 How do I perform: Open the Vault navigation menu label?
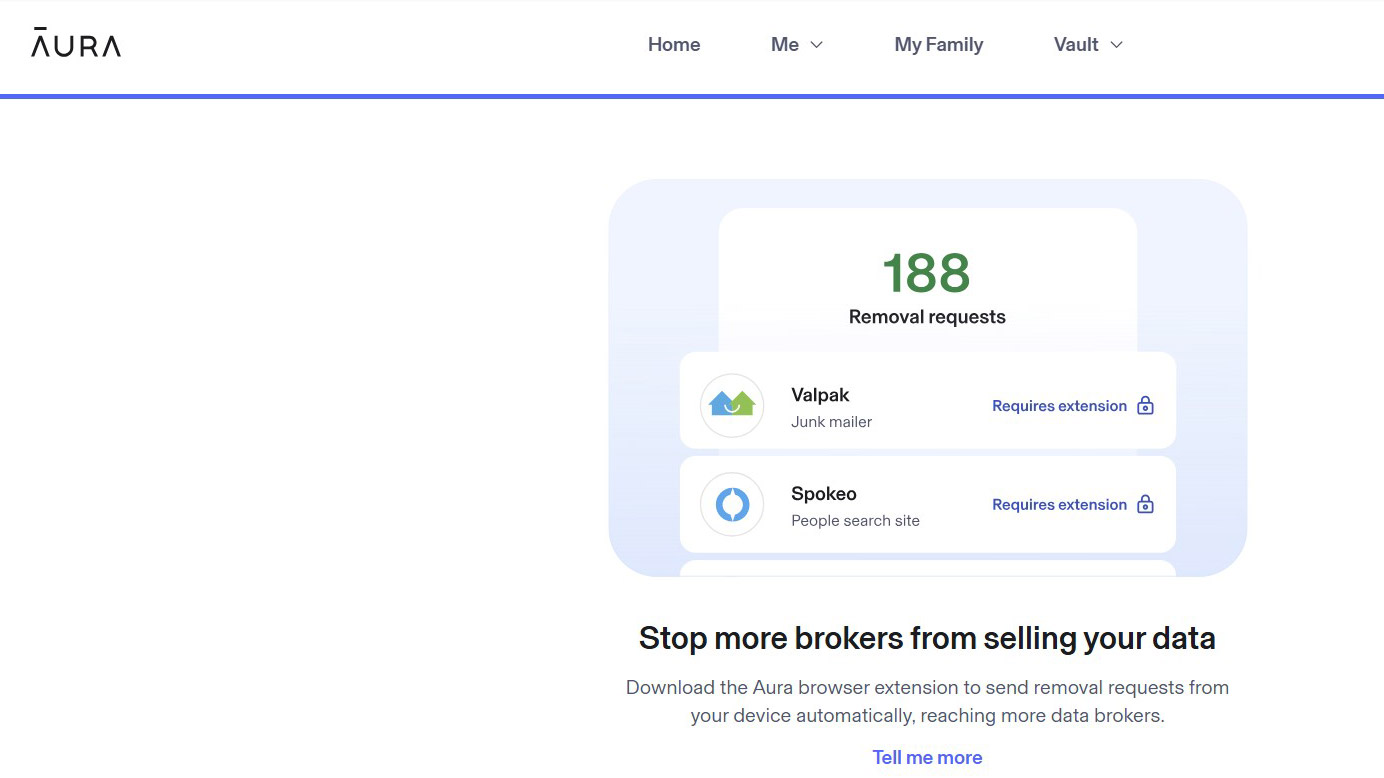point(1076,45)
